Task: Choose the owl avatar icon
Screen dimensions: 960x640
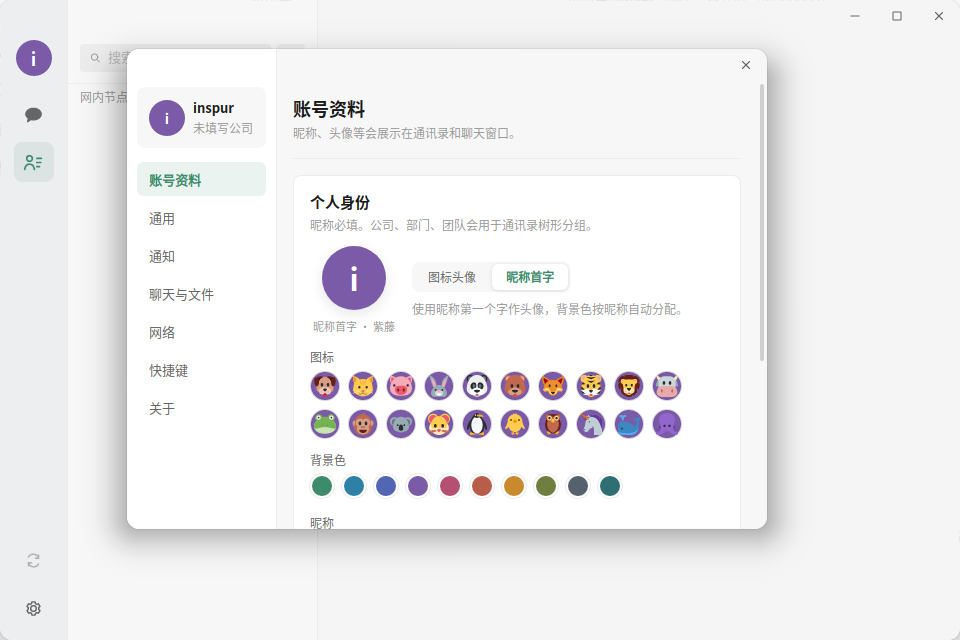Action: point(553,424)
